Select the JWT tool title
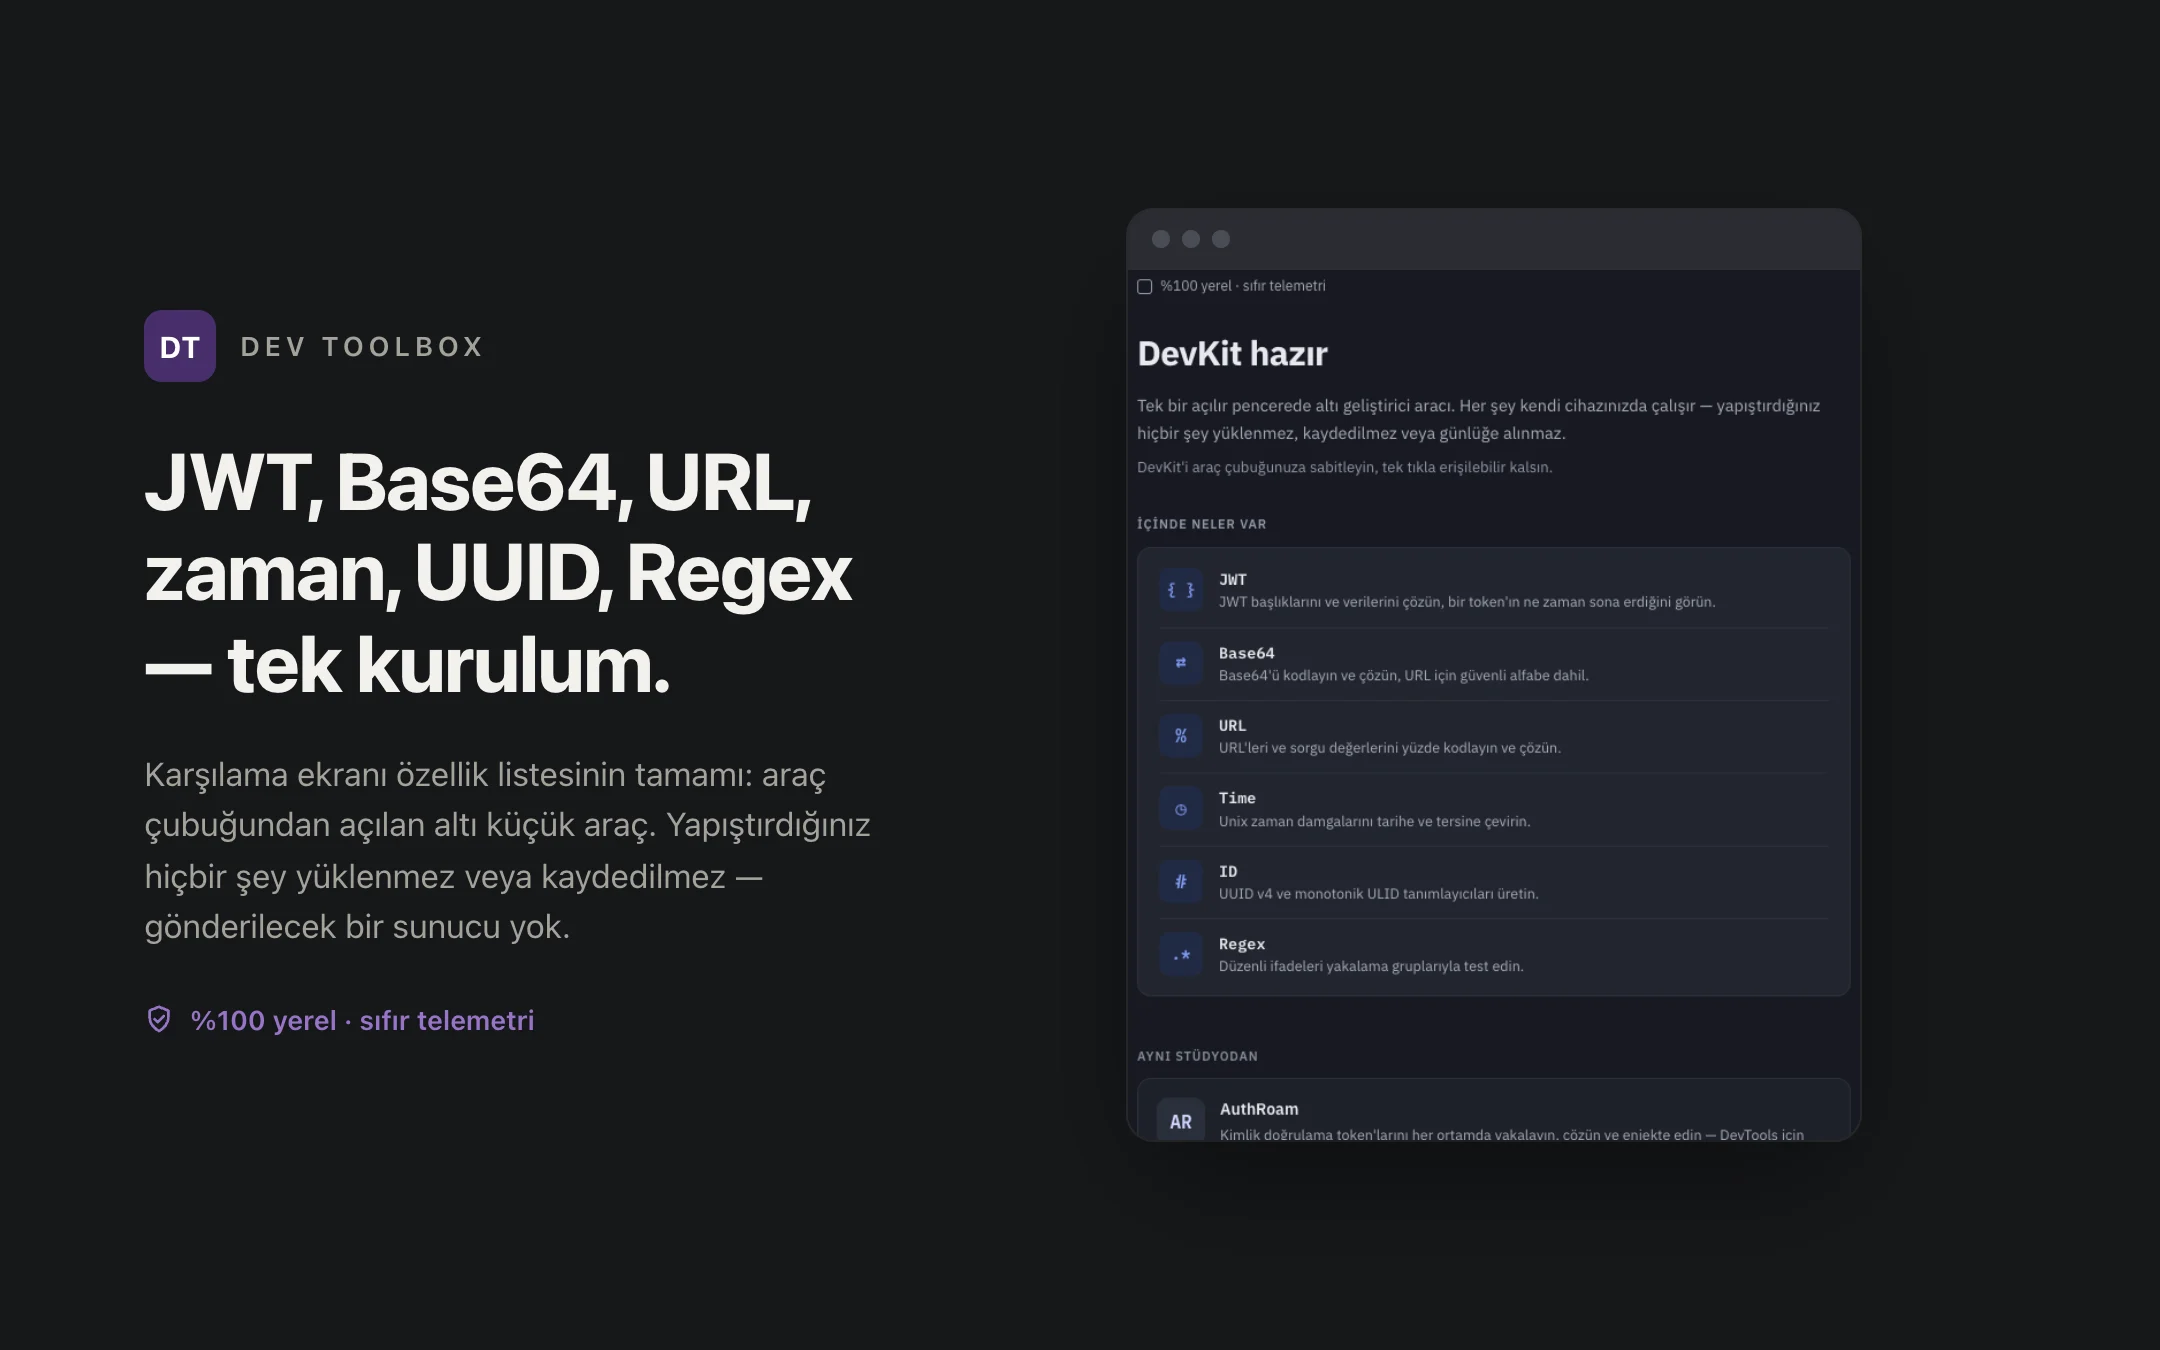Screen dimensions: 2160x1350 (1233, 579)
